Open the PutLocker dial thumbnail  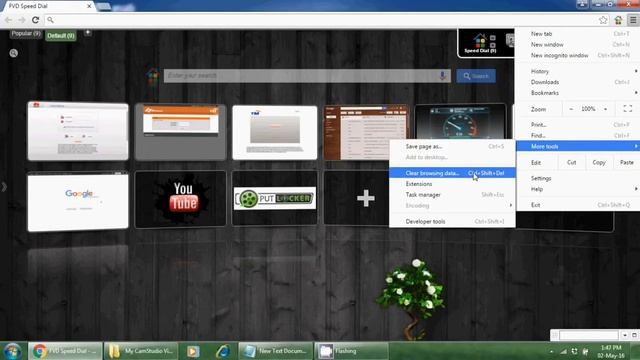275,198
